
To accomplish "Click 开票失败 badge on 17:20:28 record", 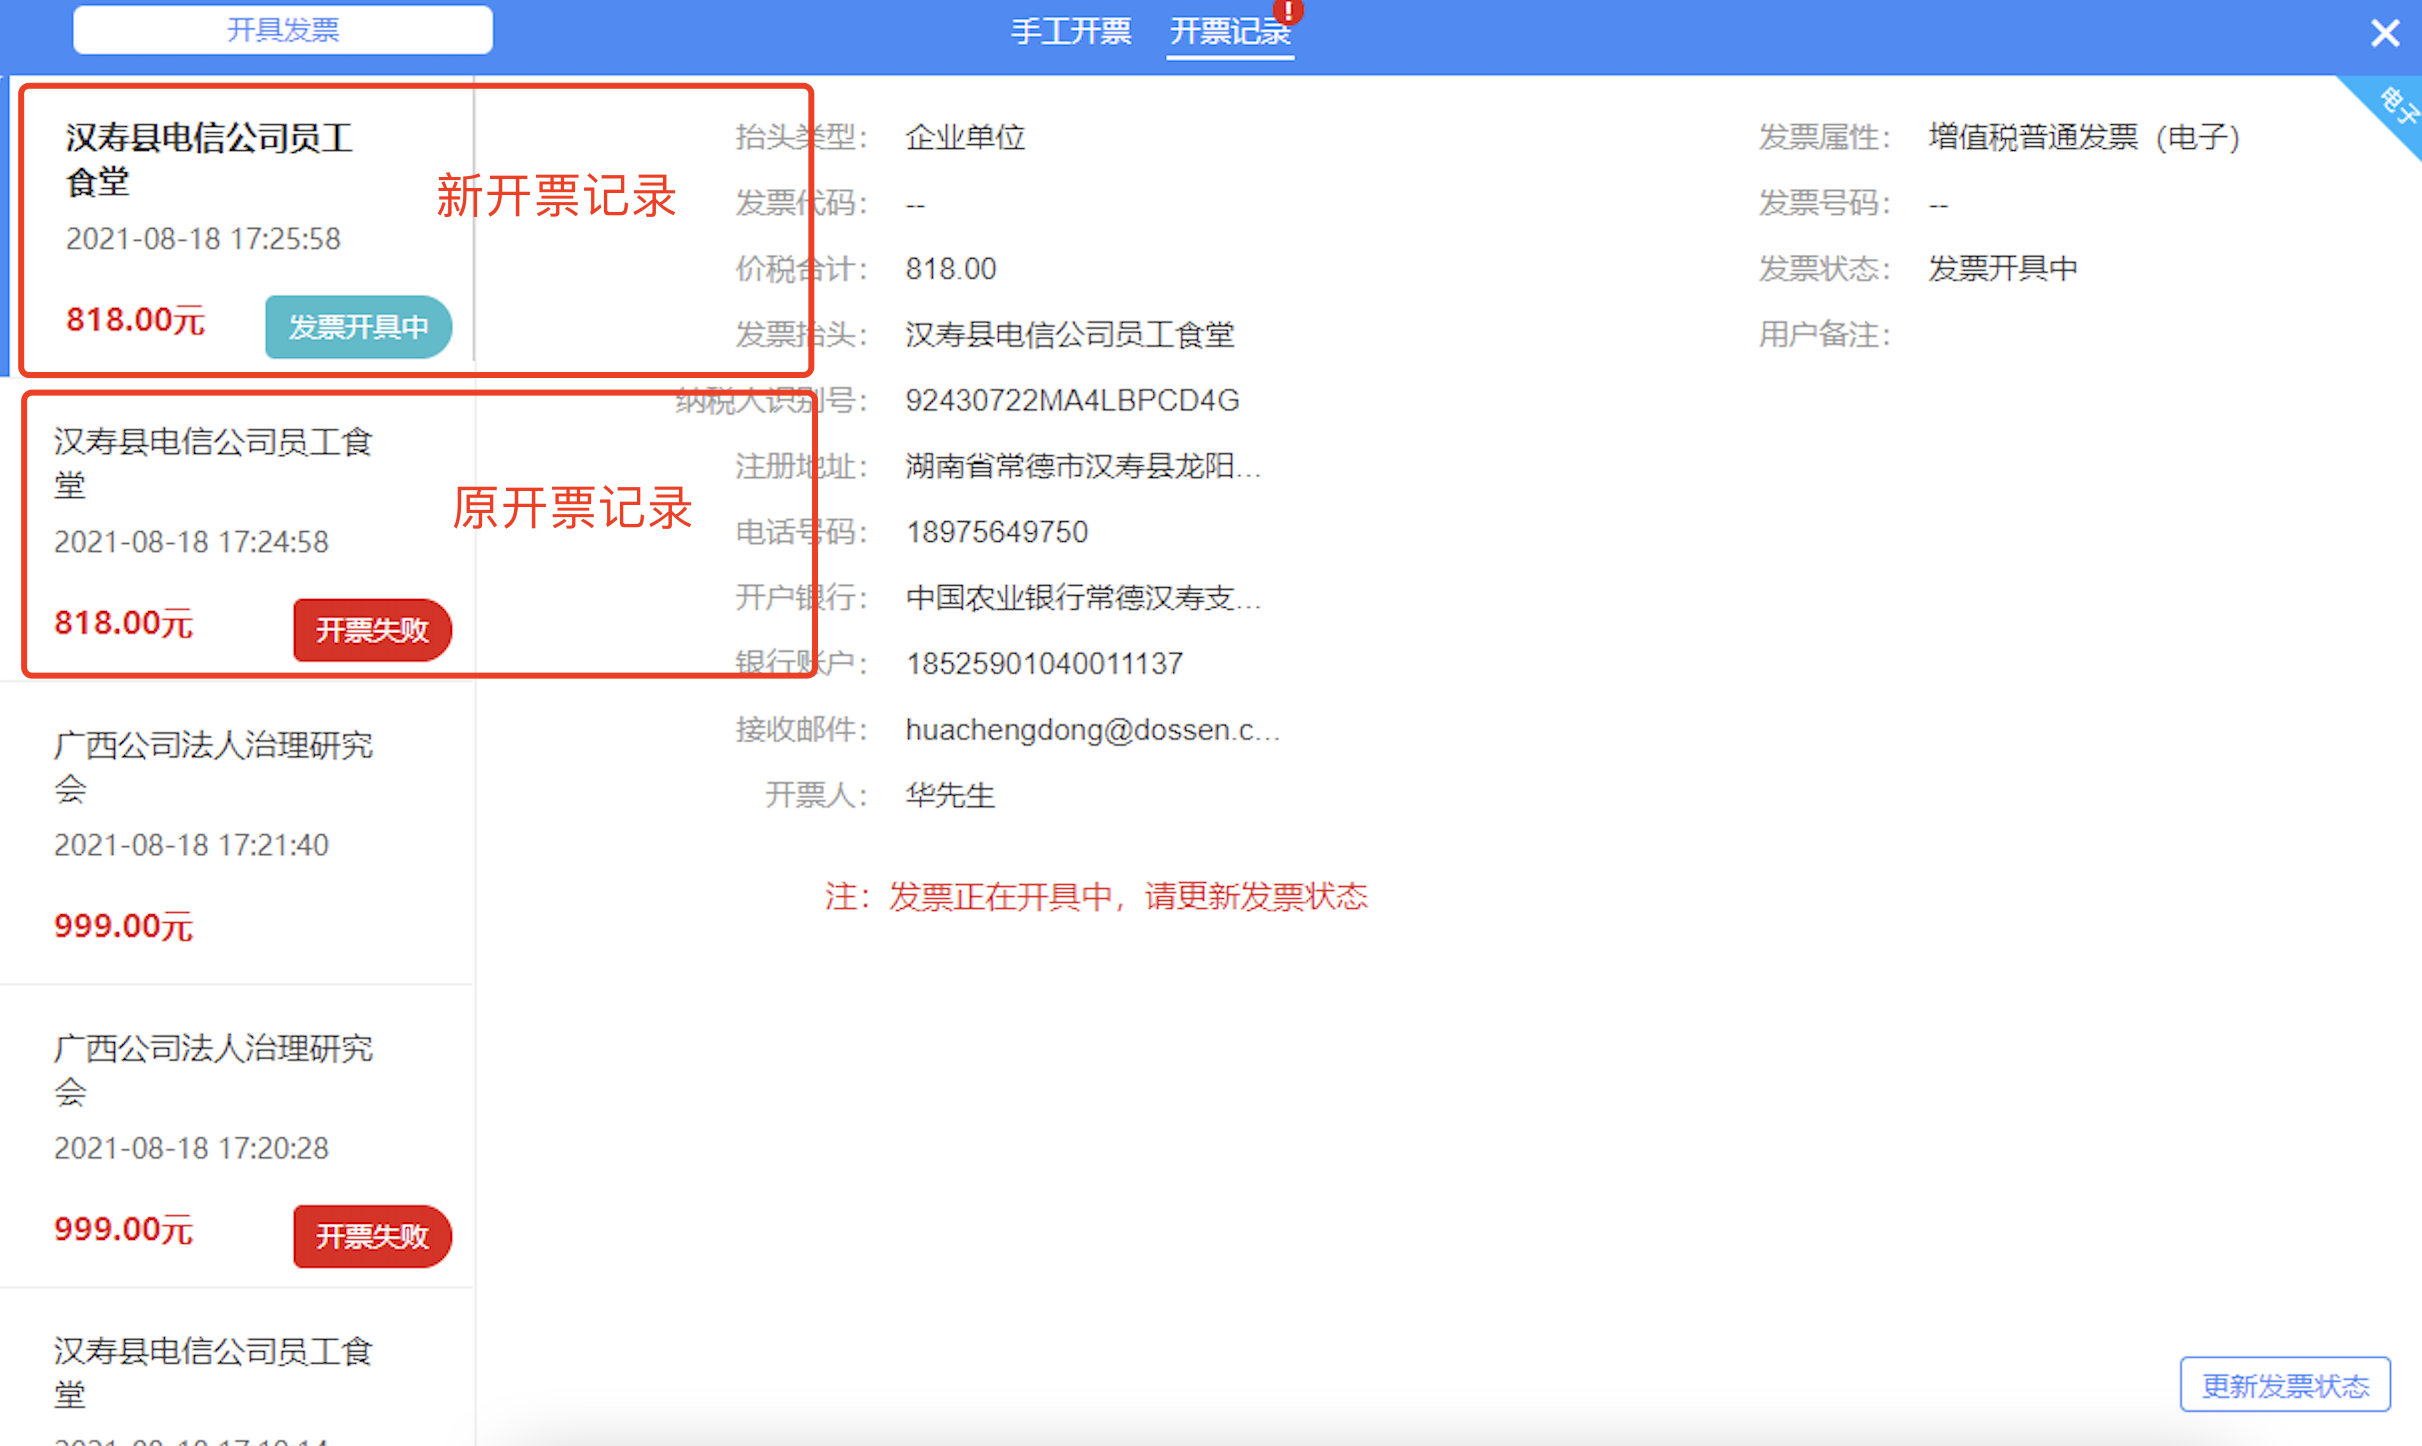I will (372, 1236).
